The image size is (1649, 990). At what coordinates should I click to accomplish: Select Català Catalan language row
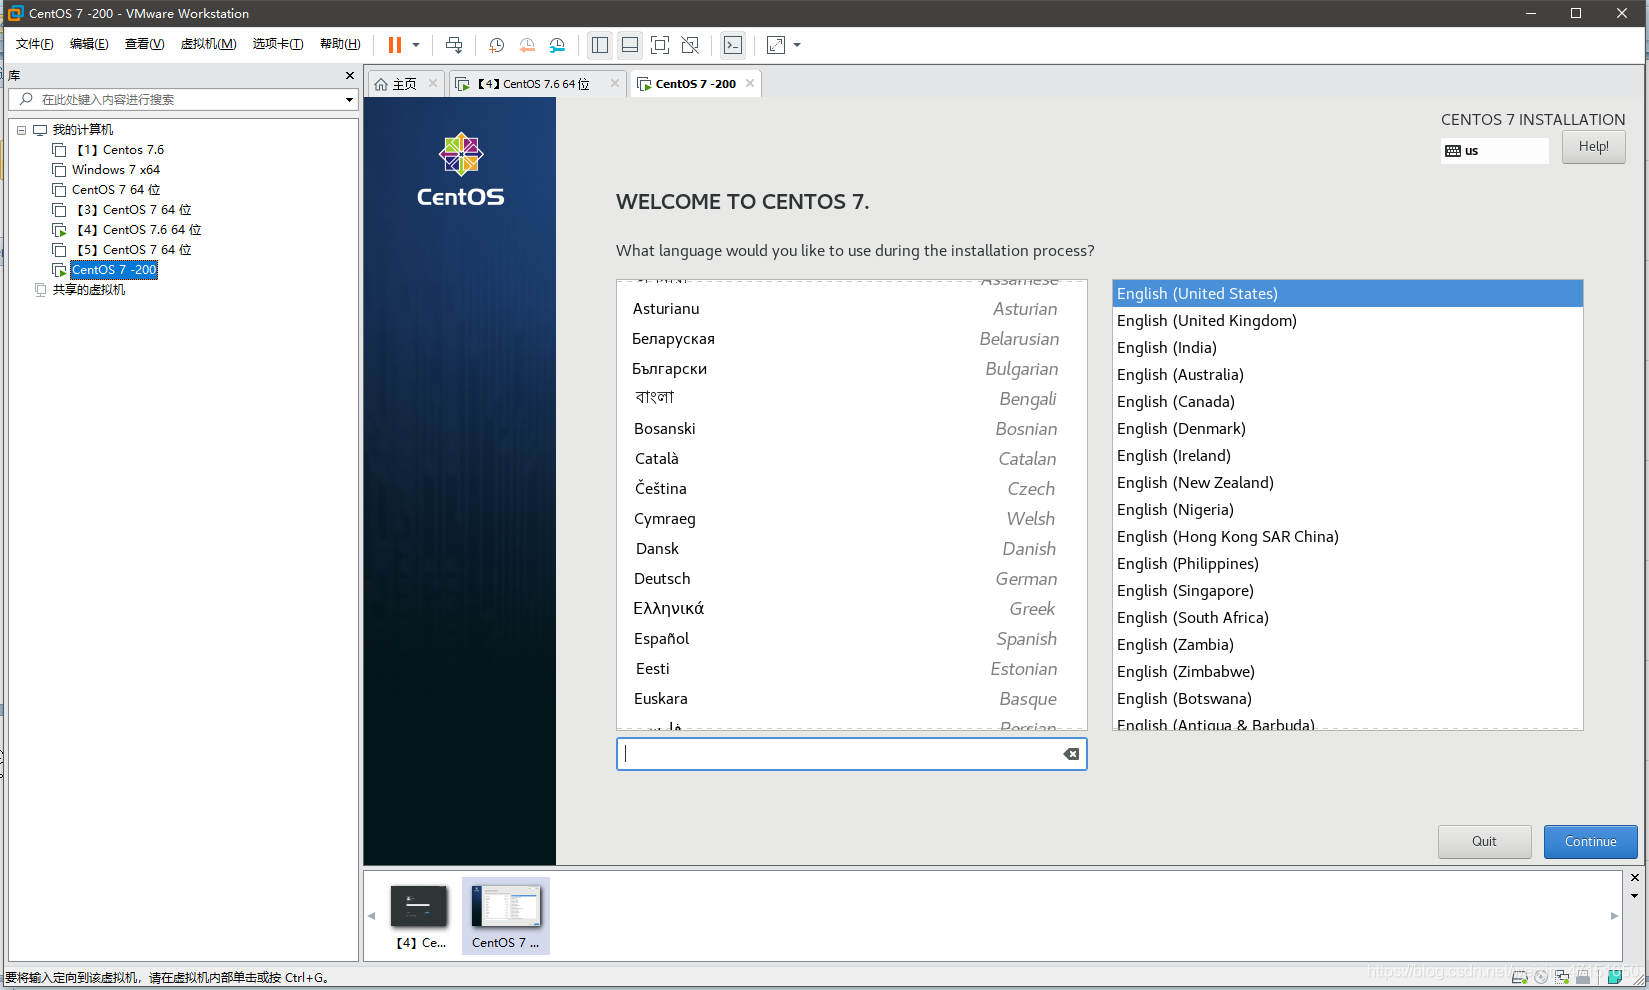[852, 459]
